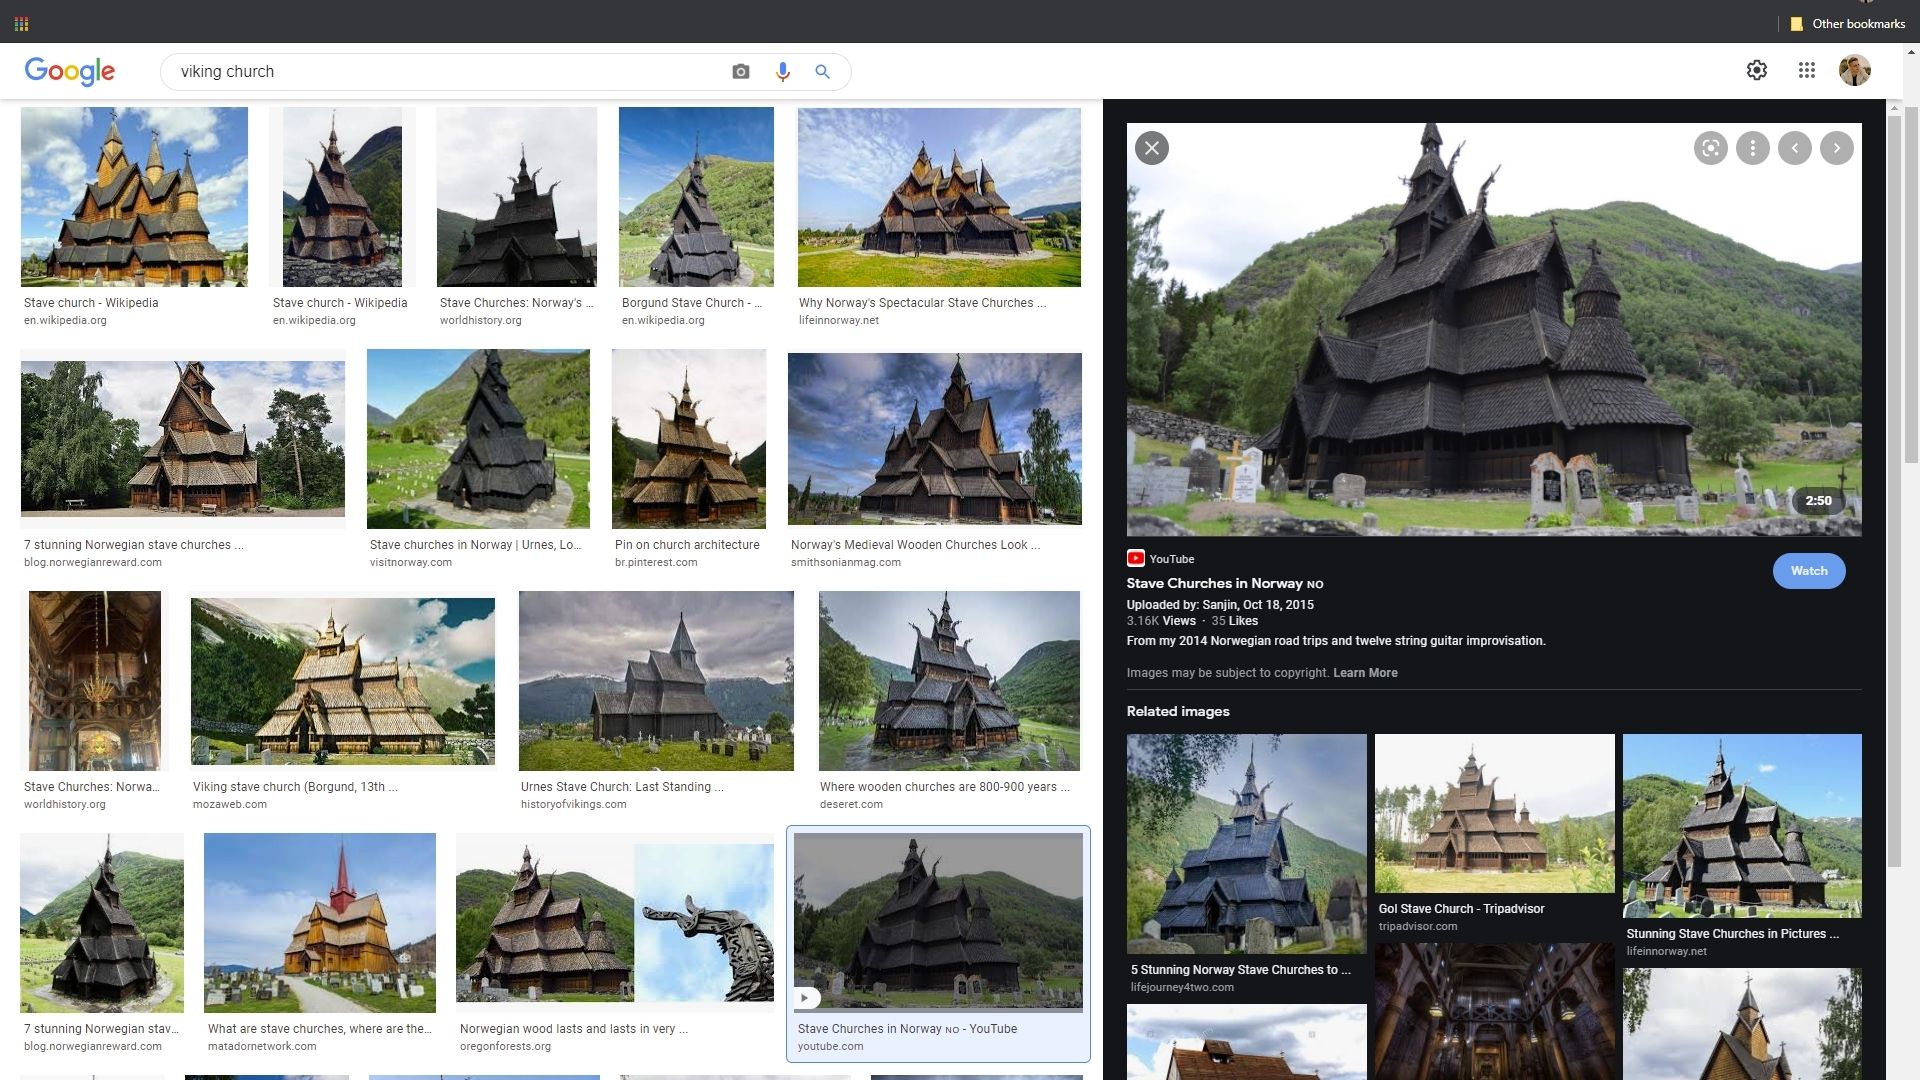The height and width of the screenshot is (1080, 1920).
Task: Open Borgund Stave Church result image
Action: click(x=696, y=197)
